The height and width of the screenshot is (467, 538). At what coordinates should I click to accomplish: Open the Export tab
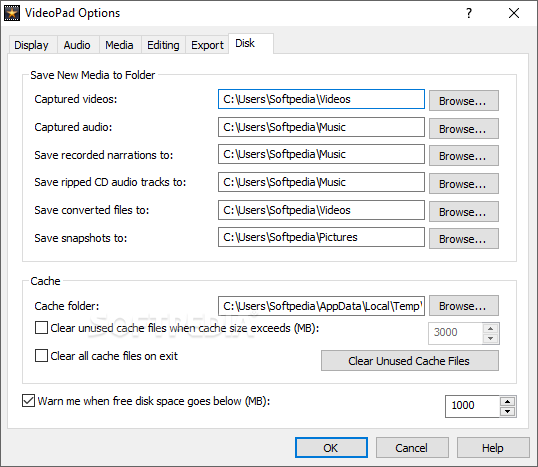click(x=207, y=45)
